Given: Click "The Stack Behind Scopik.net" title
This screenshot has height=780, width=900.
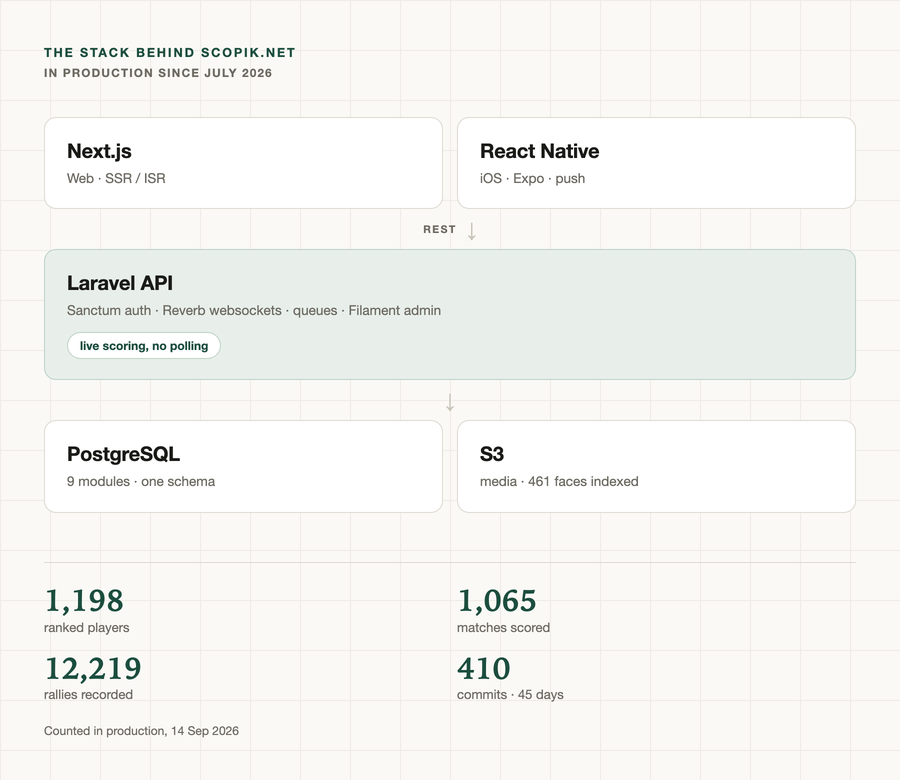Looking at the screenshot, I should pyautogui.click(x=170, y=53).
